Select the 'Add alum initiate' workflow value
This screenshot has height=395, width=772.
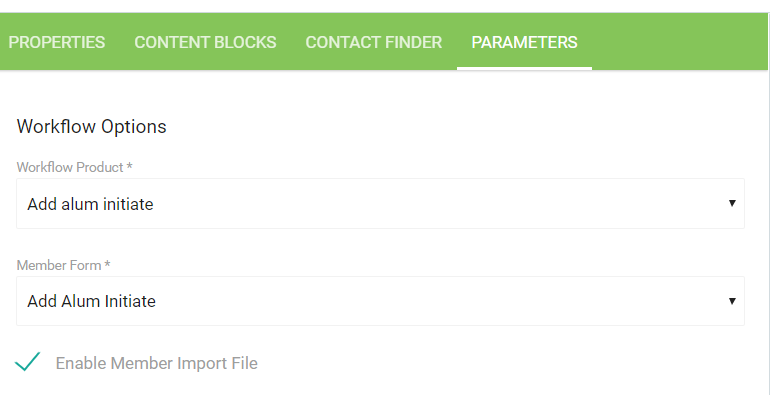[x=90, y=204]
